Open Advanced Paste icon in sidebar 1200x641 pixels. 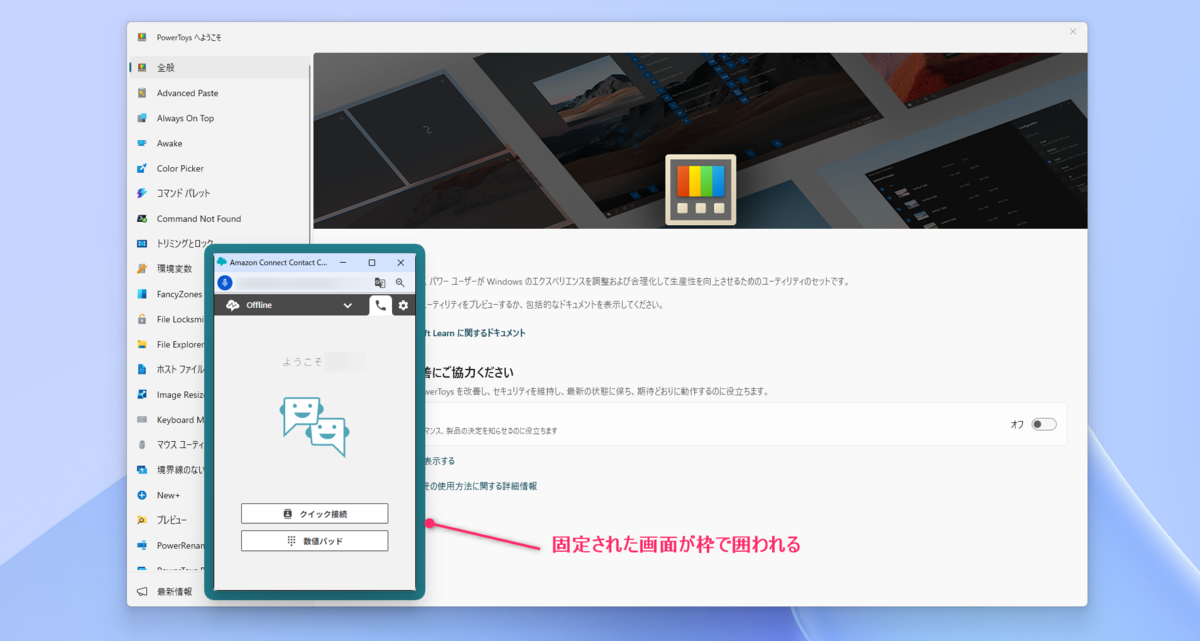tap(142, 93)
